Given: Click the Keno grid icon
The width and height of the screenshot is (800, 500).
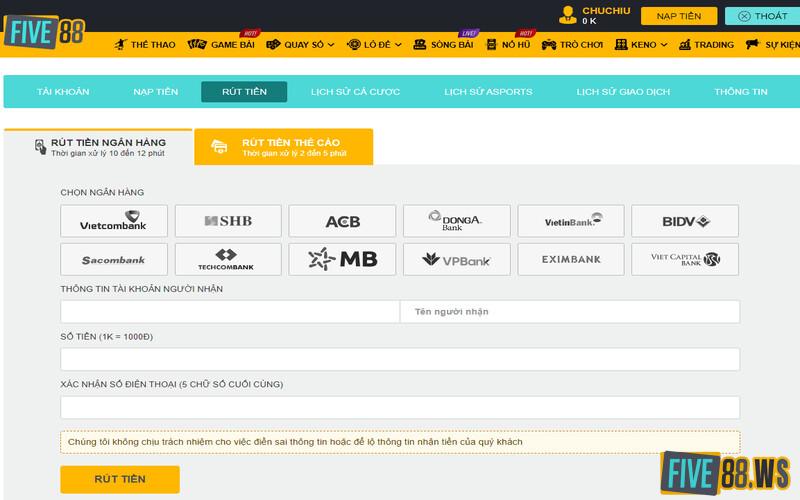Looking at the screenshot, I should tap(621, 44).
